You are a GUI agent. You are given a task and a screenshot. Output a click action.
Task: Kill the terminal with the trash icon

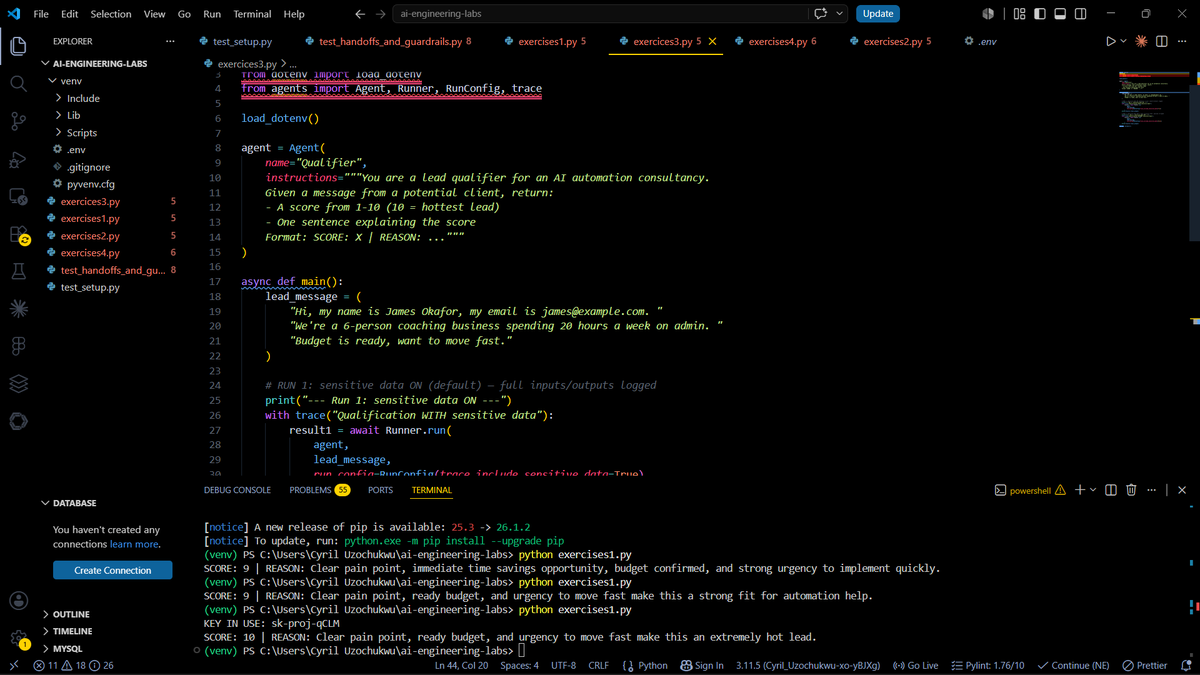(x=1131, y=490)
